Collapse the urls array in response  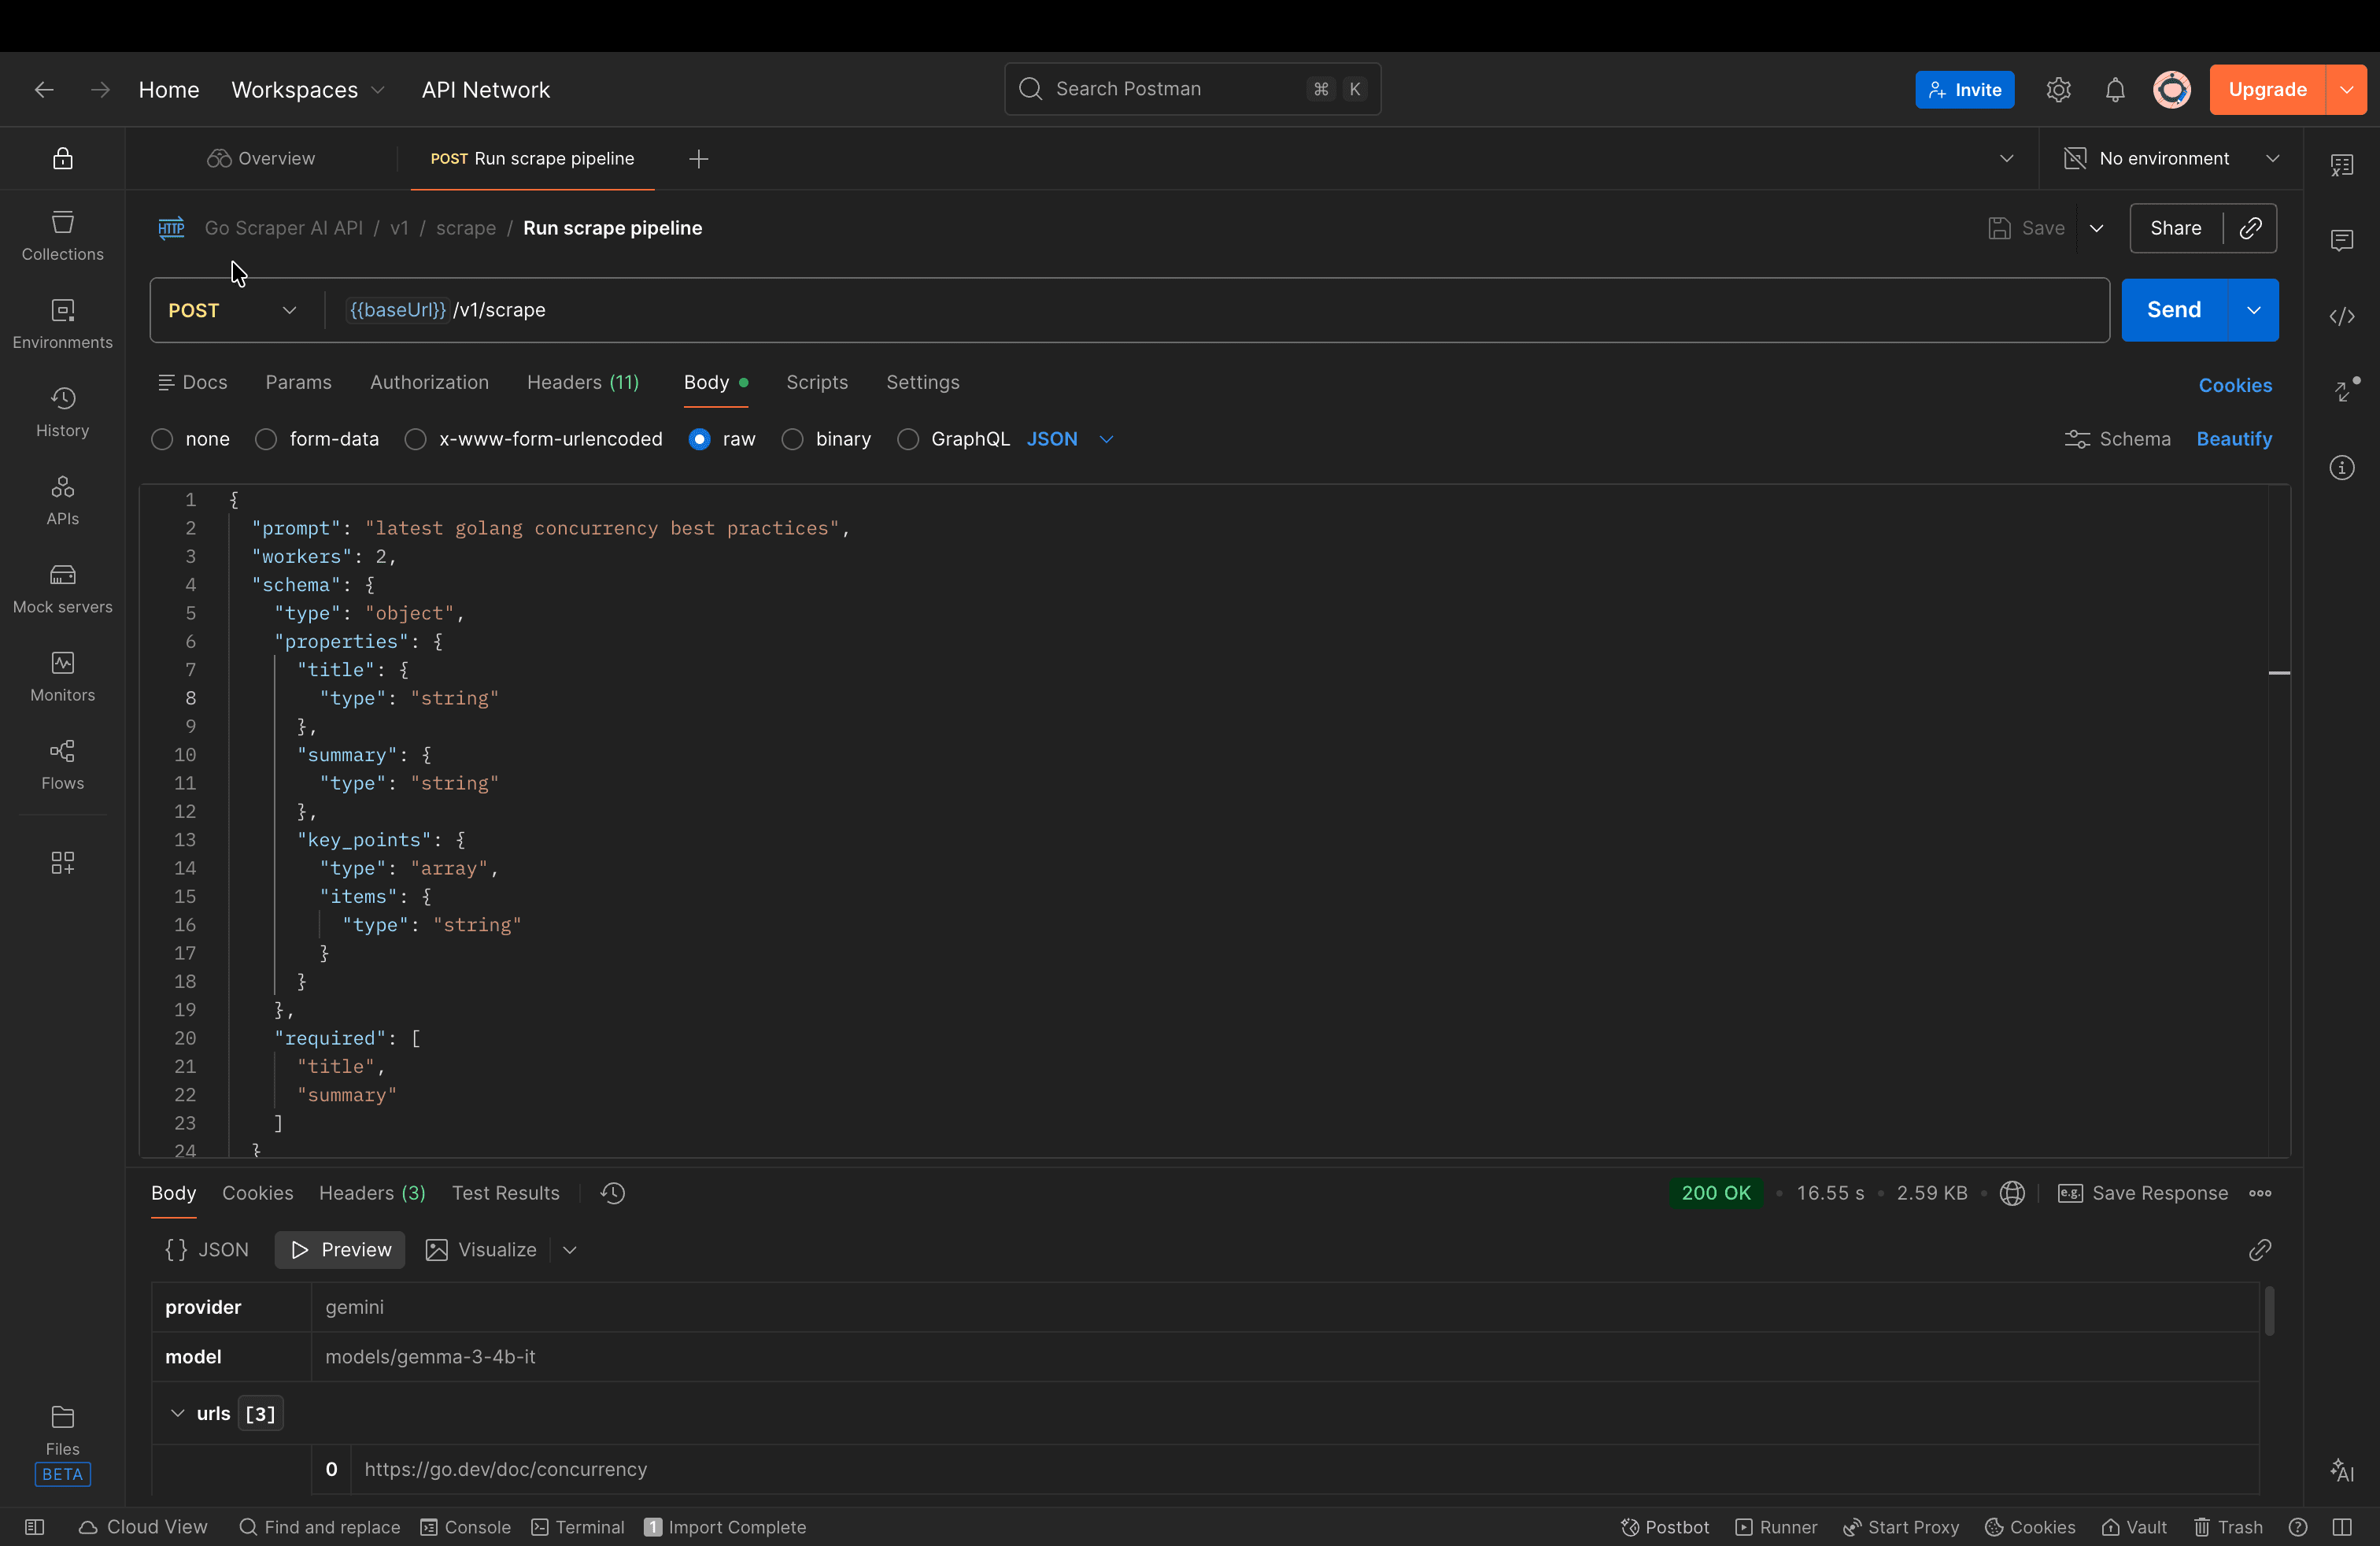tap(178, 1413)
